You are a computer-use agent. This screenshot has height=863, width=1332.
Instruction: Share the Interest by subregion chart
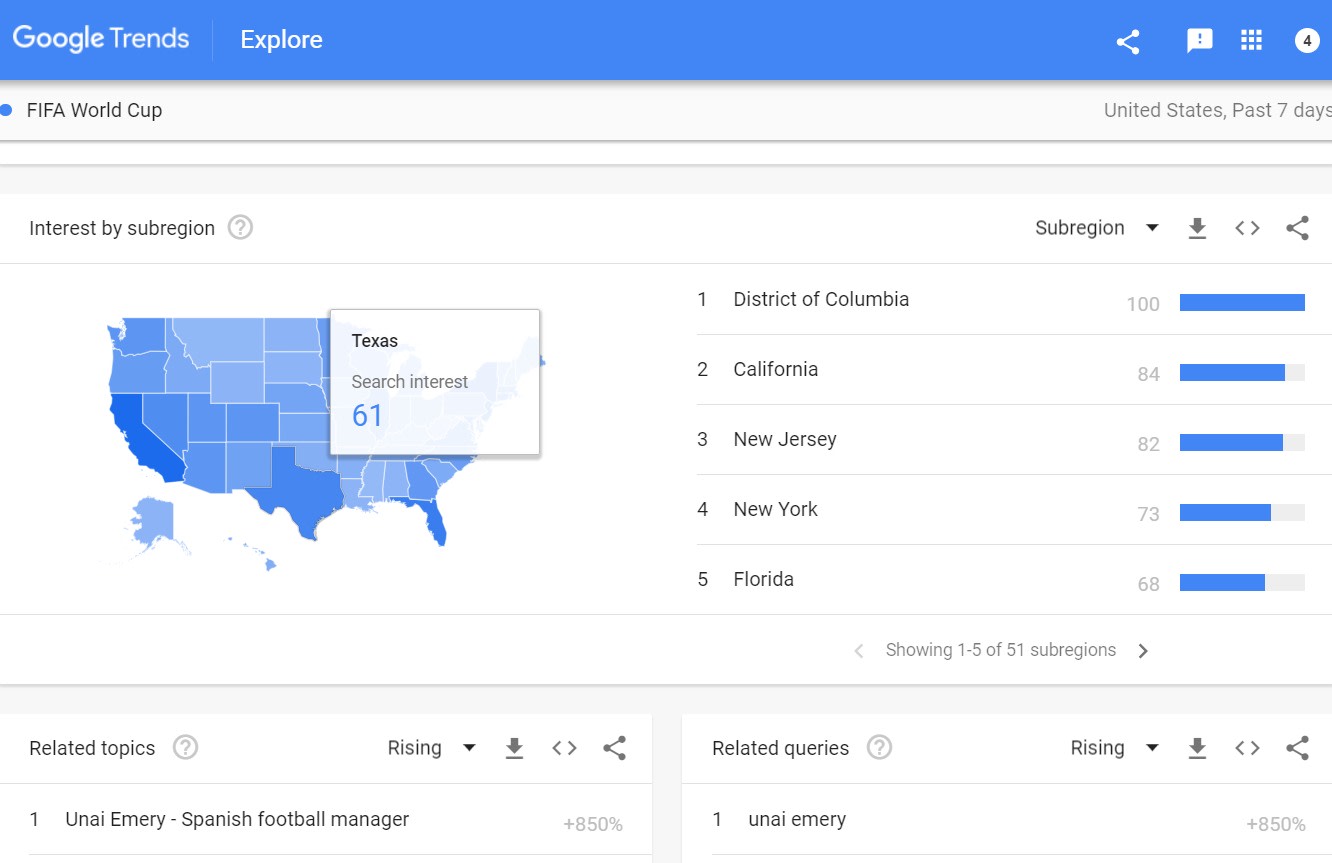coord(1297,228)
